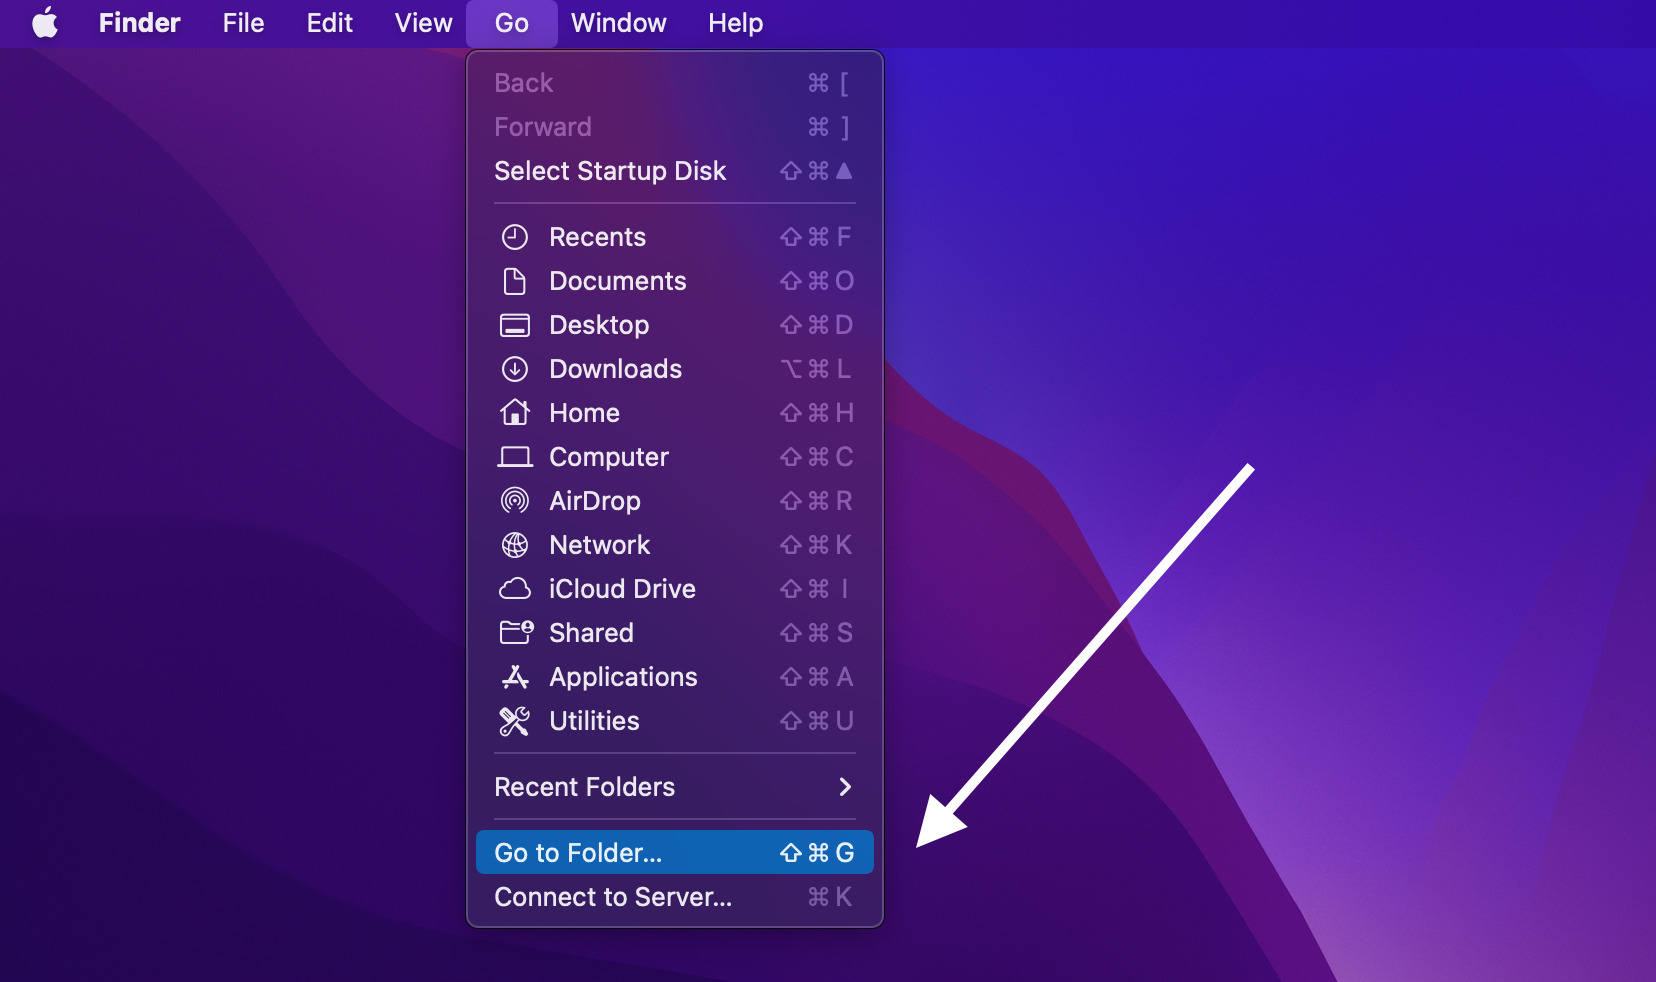Click the Applications icon

[x=514, y=677]
